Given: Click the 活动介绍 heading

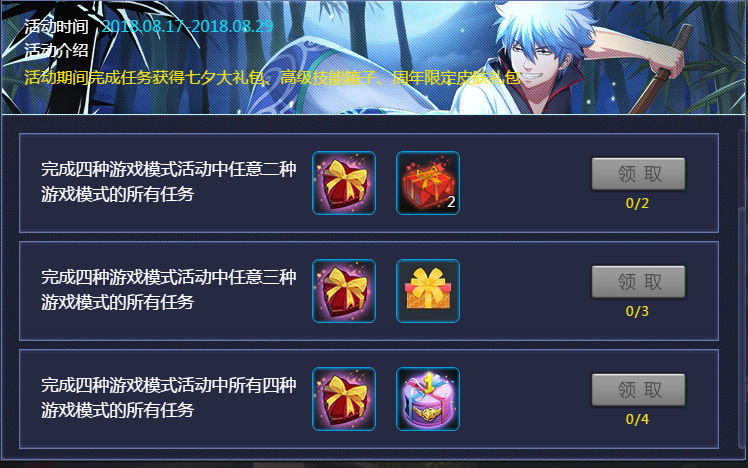Looking at the screenshot, I should tap(56, 50).
